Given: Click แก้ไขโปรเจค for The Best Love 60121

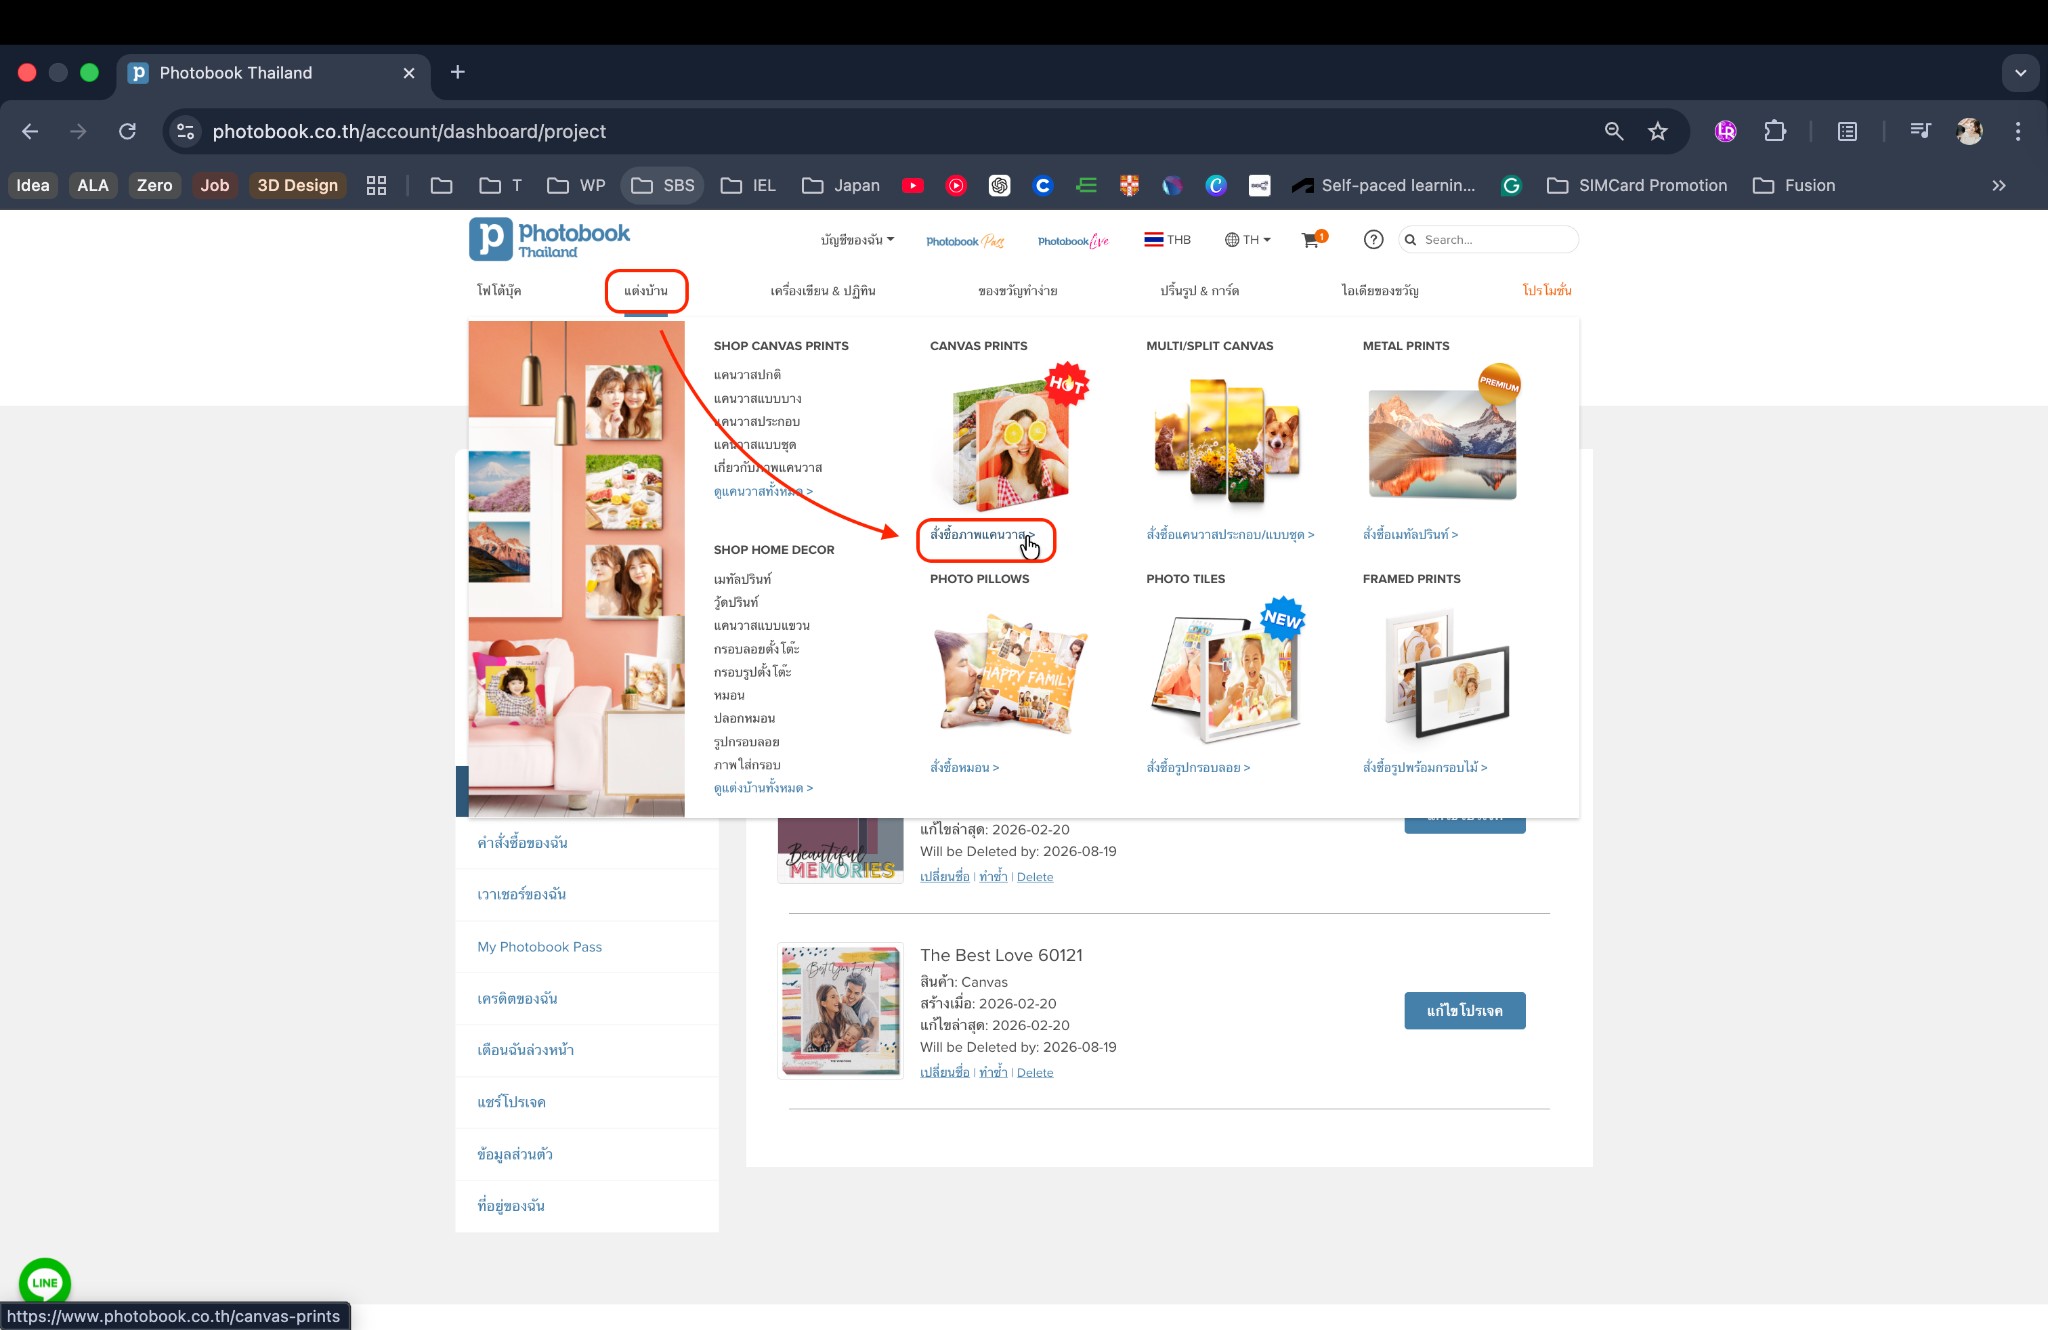Looking at the screenshot, I should click(1464, 1011).
